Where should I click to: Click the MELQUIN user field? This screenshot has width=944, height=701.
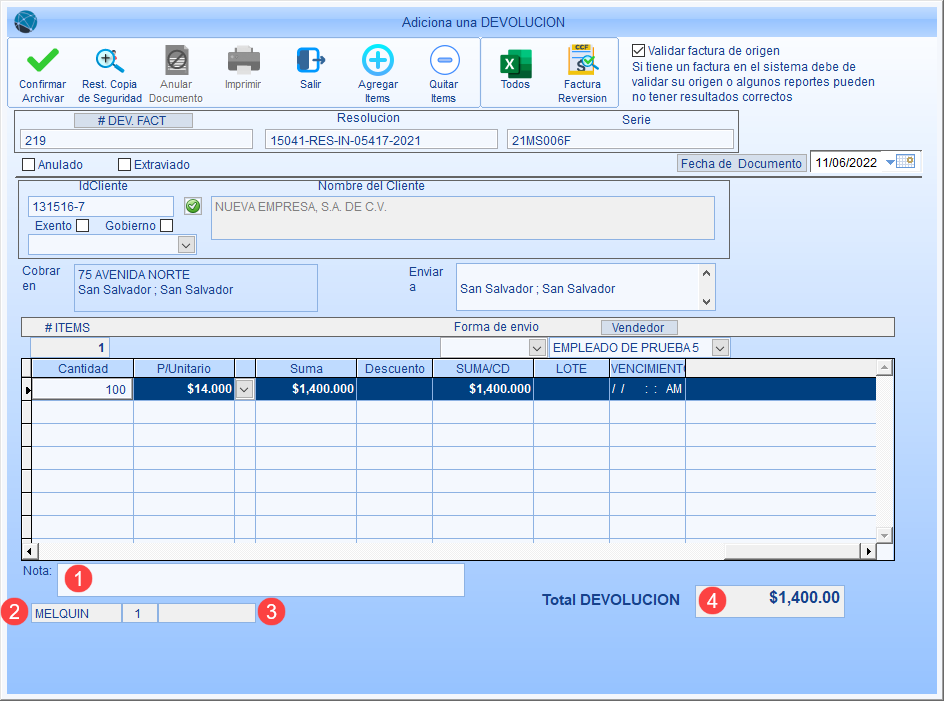click(76, 613)
